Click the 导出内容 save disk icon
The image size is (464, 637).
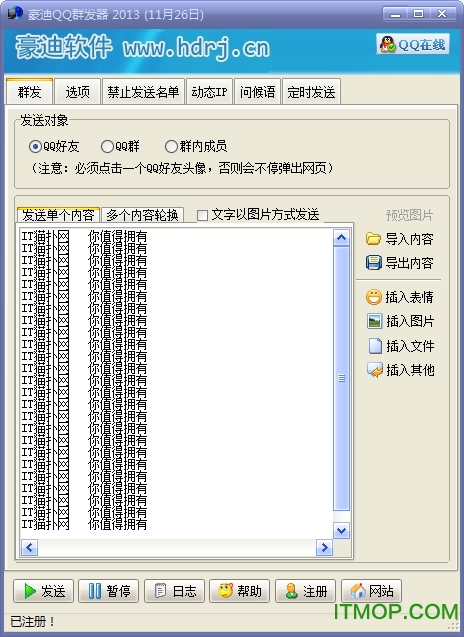coord(373,263)
